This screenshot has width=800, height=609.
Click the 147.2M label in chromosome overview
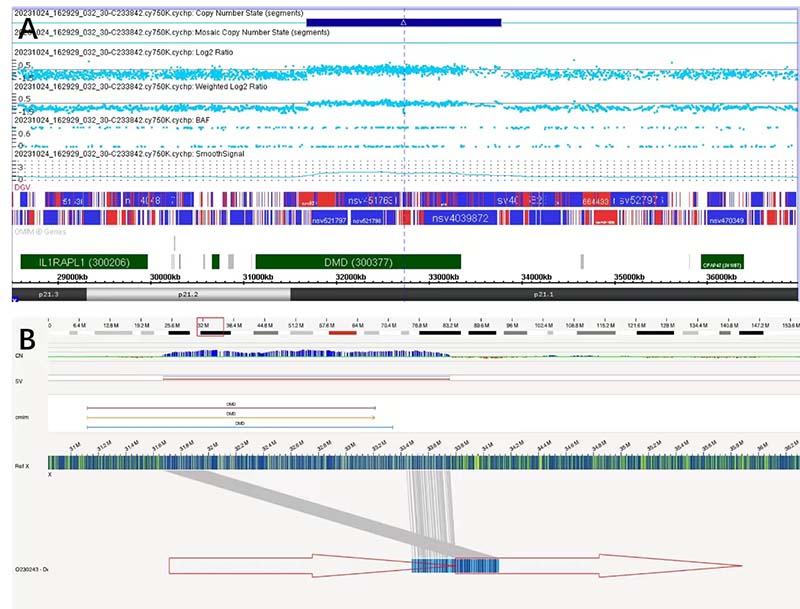coord(759,325)
